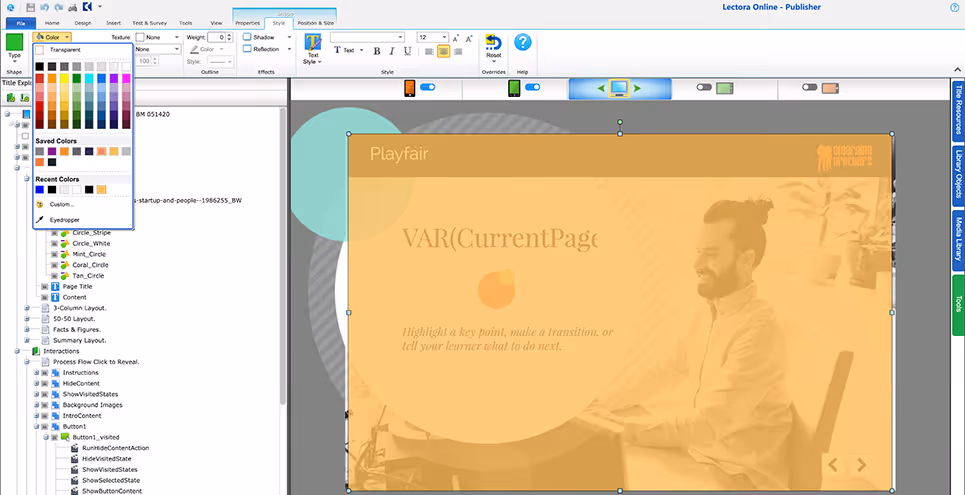This screenshot has width=965, height=495.
Task: Click first Title Explorer toolbar icon
Action: point(10,97)
